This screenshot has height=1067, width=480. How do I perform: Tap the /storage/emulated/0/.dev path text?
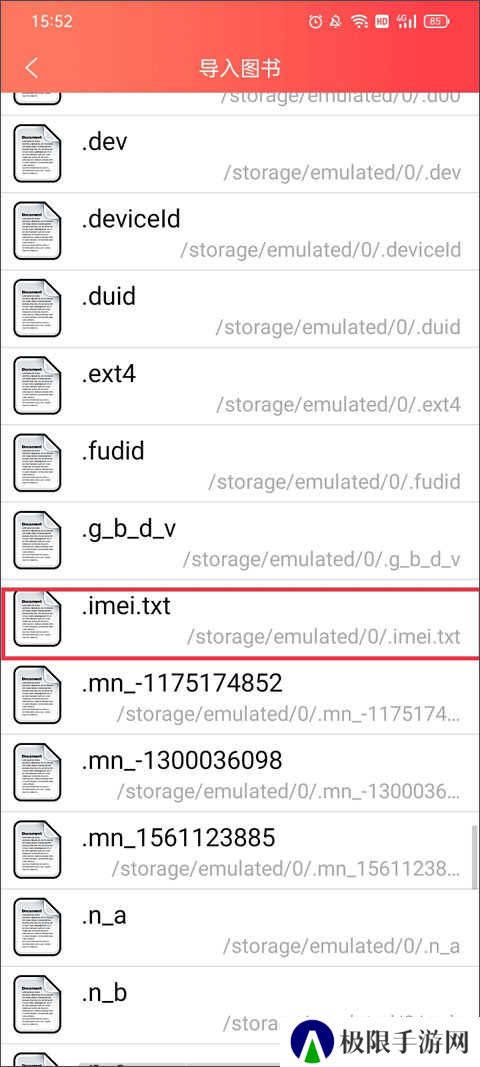[342, 171]
